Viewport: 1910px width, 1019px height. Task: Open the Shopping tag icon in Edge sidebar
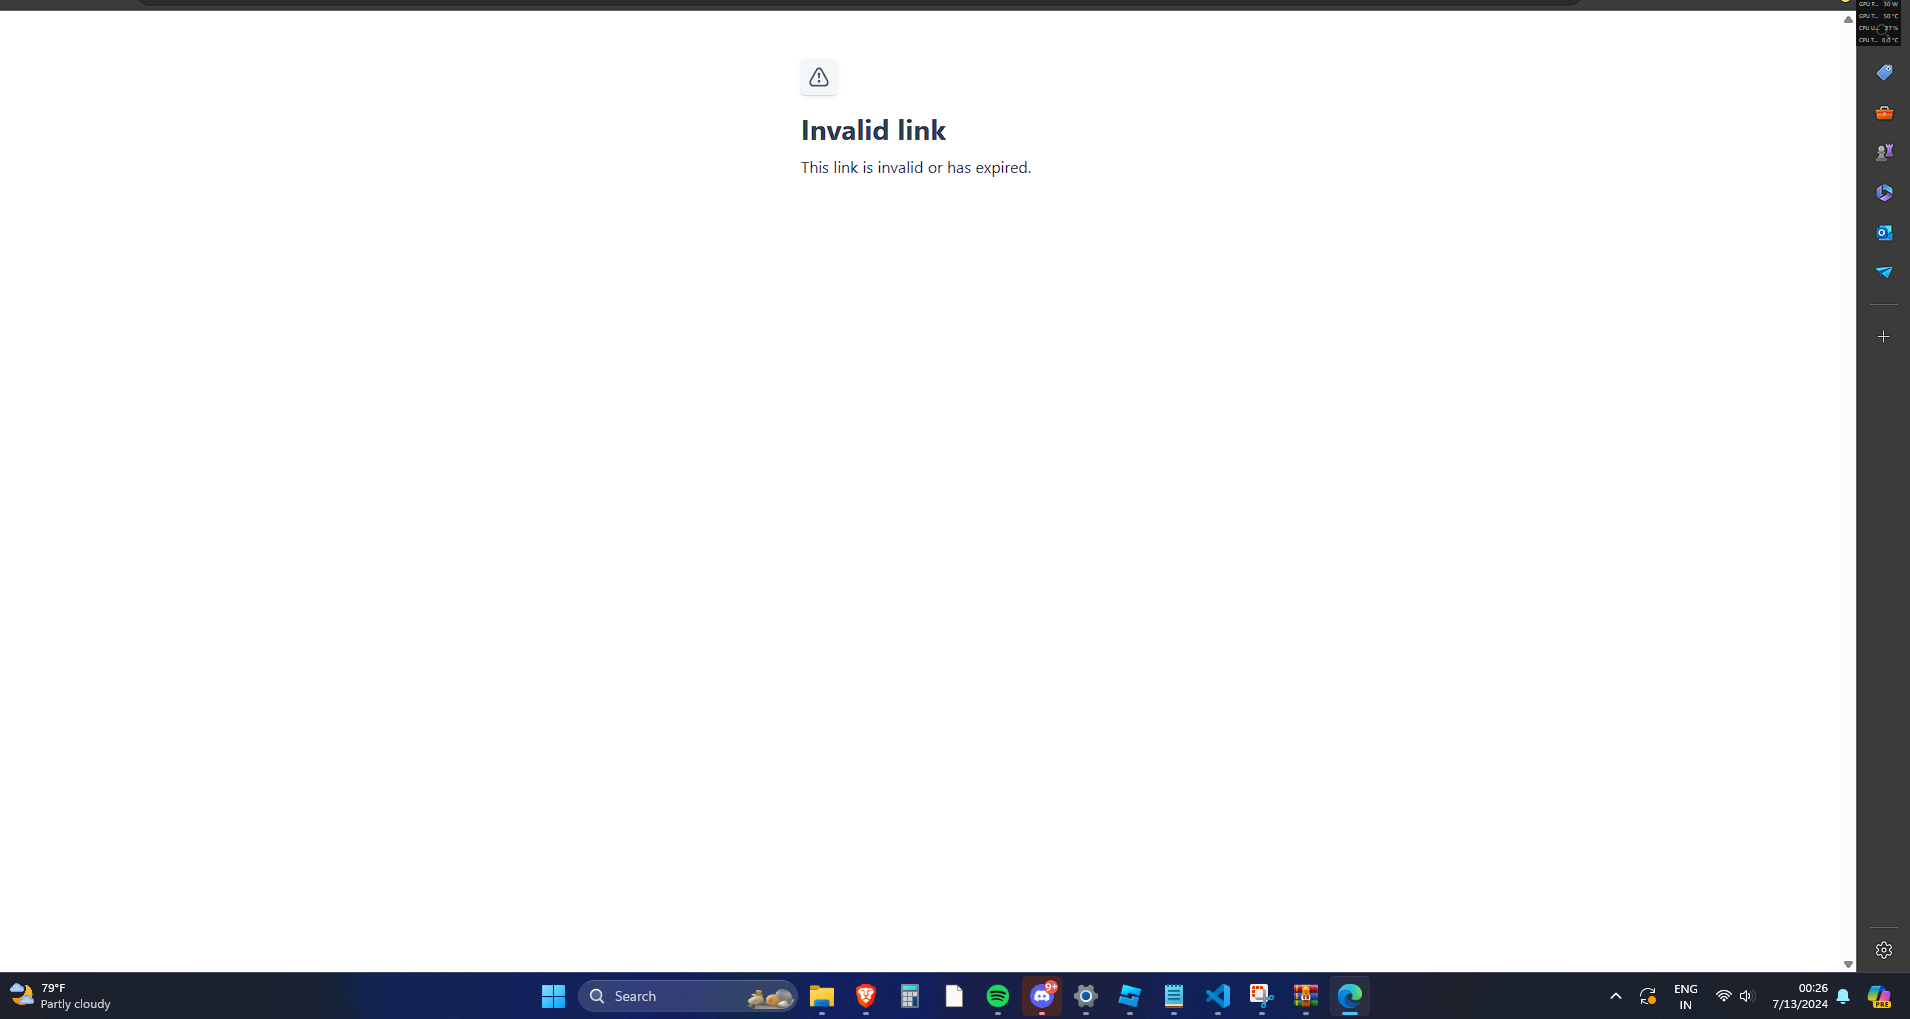pos(1884,72)
